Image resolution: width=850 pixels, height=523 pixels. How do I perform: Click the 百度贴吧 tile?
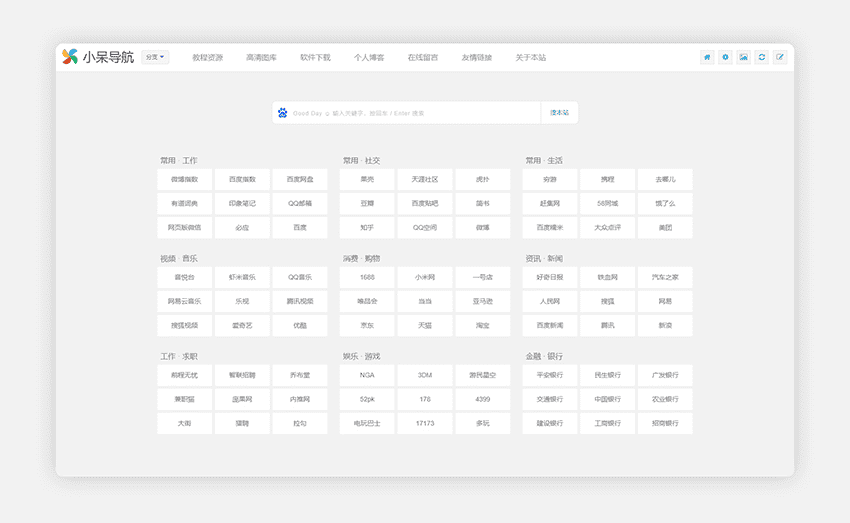pyautogui.click(x=425, y=204)
